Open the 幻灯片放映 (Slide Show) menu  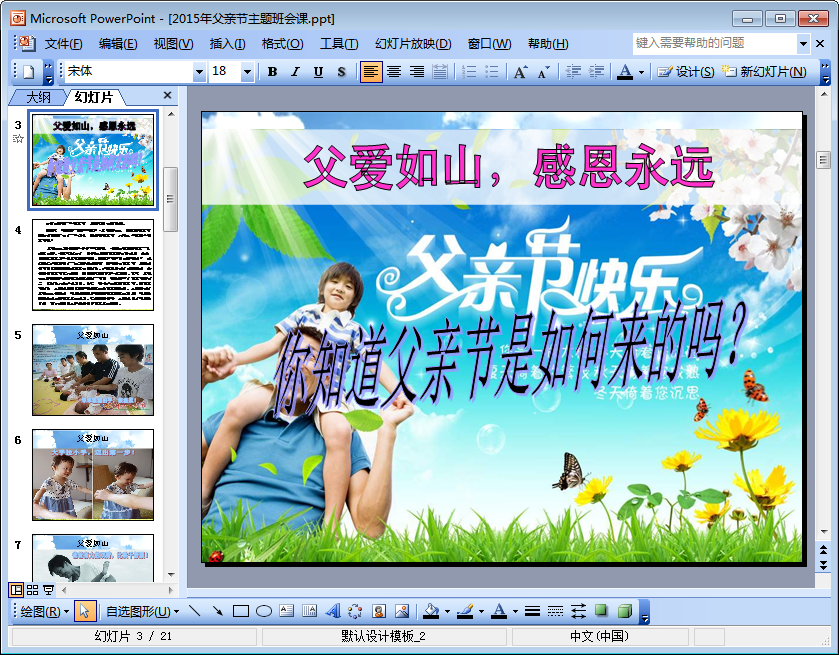coord(413,44)
